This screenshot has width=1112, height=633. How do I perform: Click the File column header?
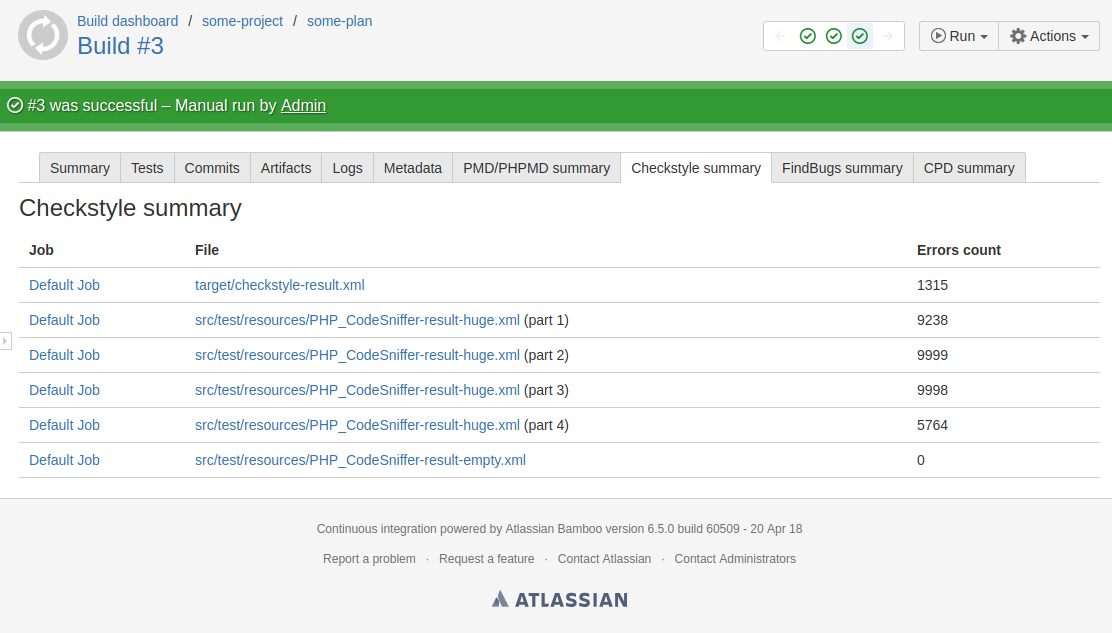(x=207, y=250)
